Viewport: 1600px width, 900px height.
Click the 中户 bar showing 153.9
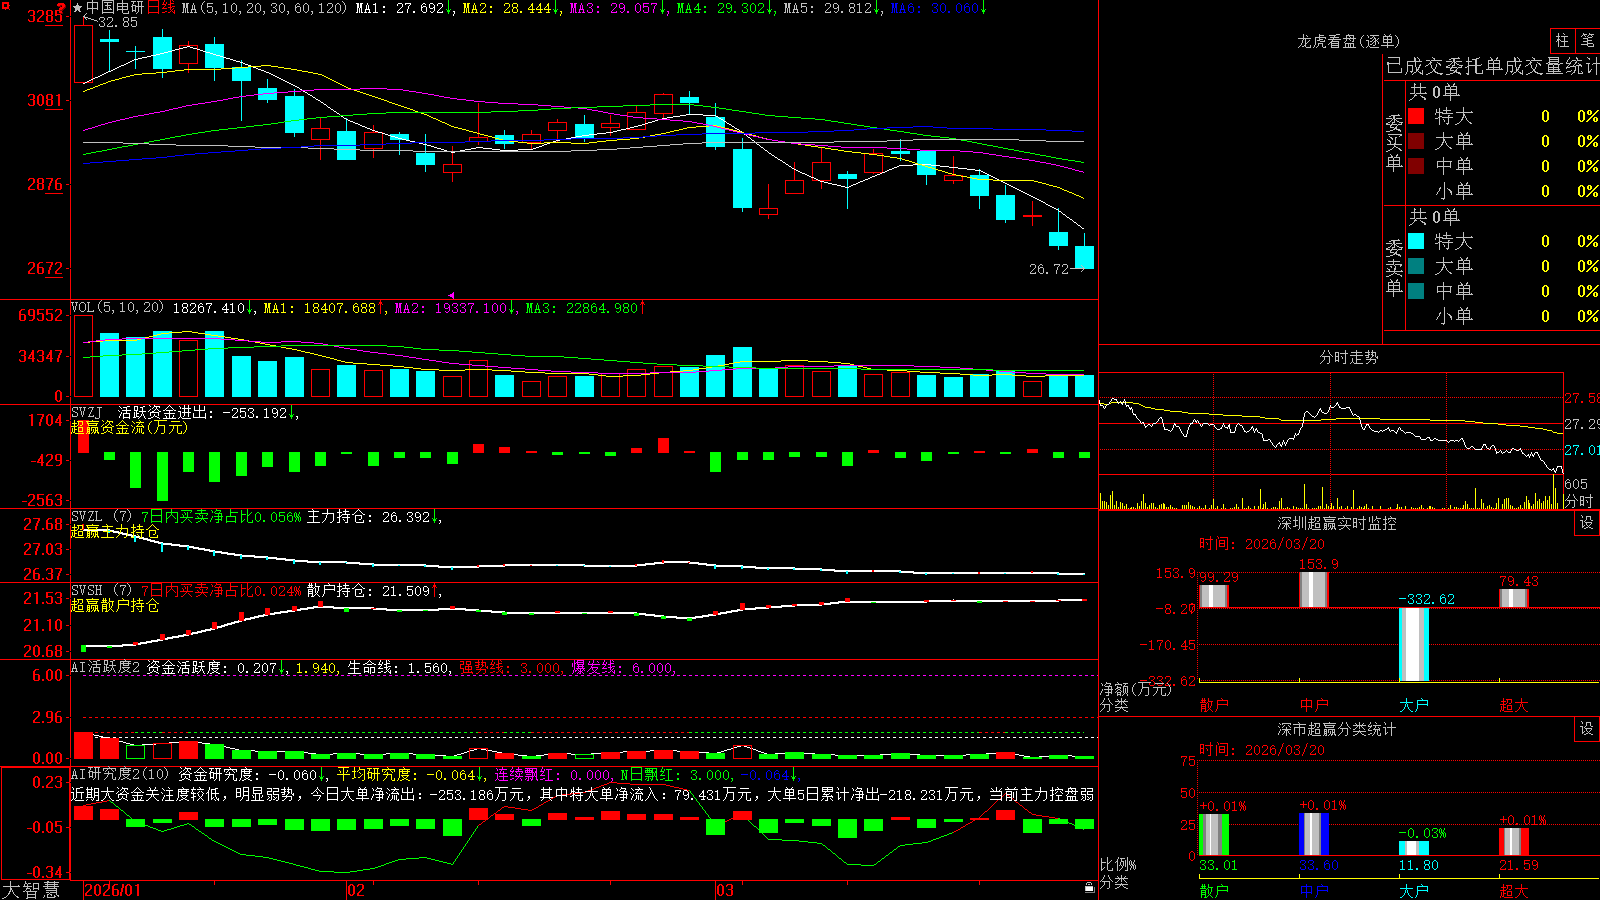click(x=1313, y=590)
